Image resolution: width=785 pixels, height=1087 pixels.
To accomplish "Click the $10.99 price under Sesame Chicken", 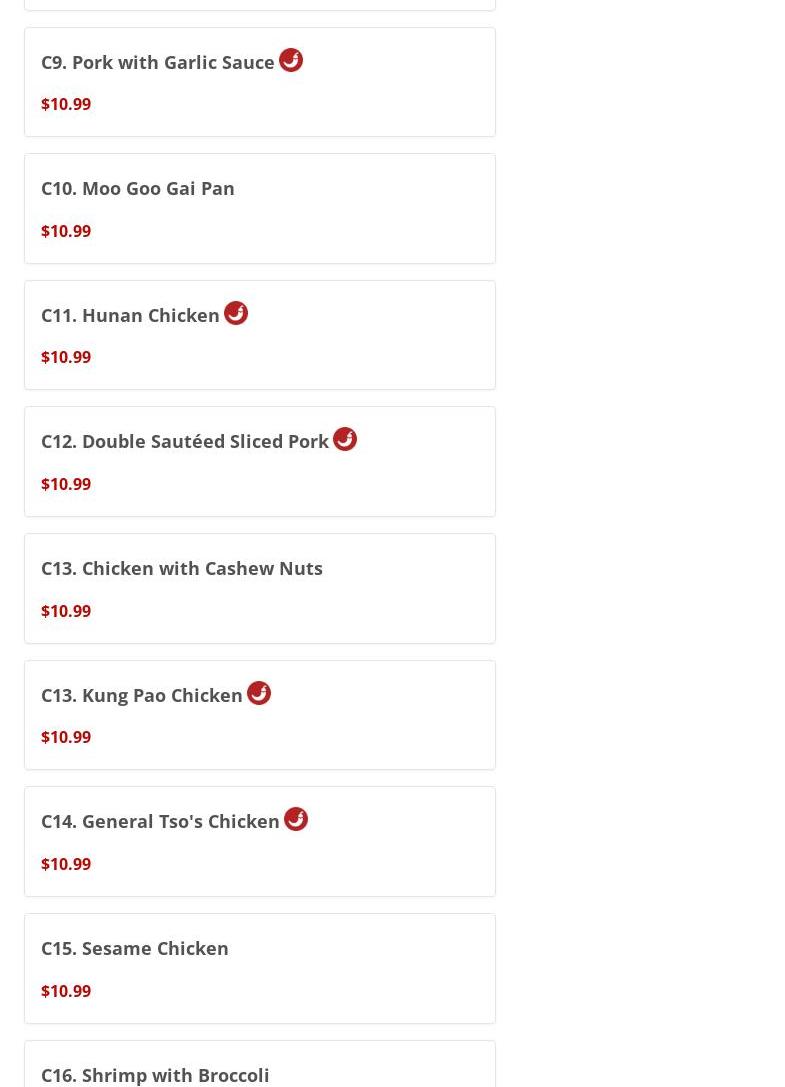I will pos(66,991).
